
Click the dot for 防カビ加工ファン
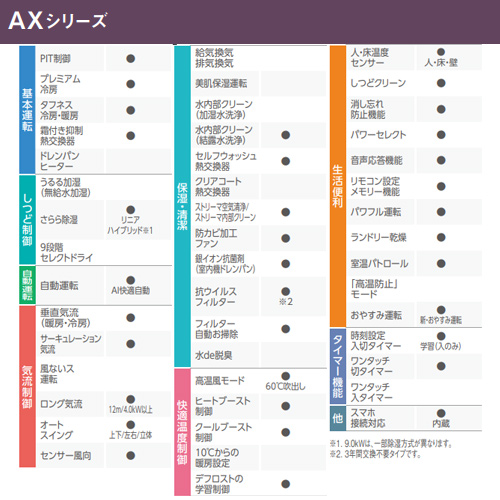click(286, 238)
